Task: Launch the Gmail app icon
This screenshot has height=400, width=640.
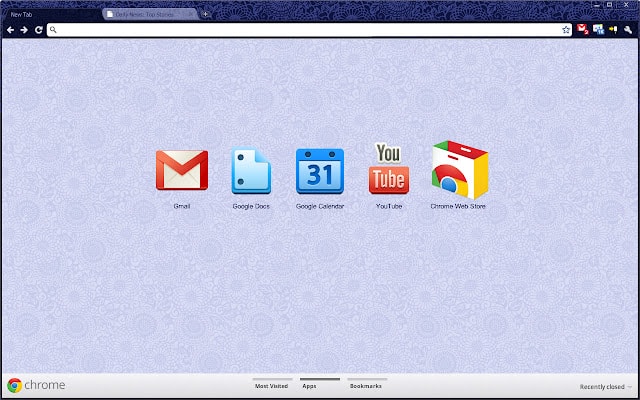Action: click(182, 170)
